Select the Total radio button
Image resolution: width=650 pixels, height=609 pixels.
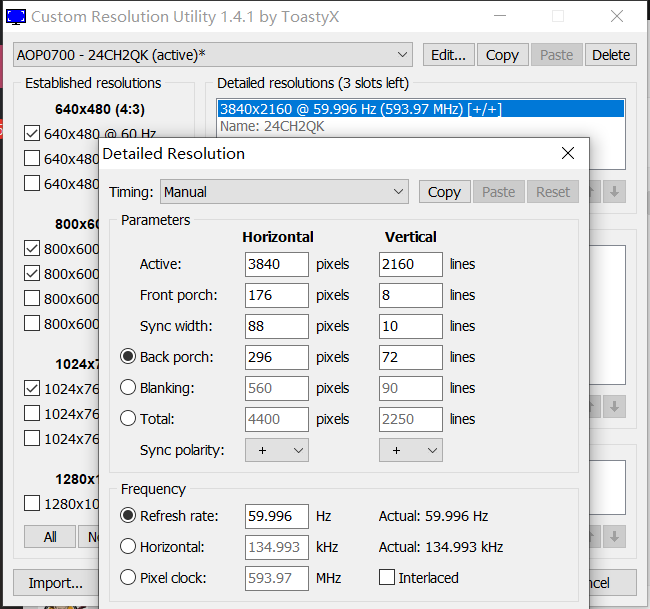[x=128, y=419]
